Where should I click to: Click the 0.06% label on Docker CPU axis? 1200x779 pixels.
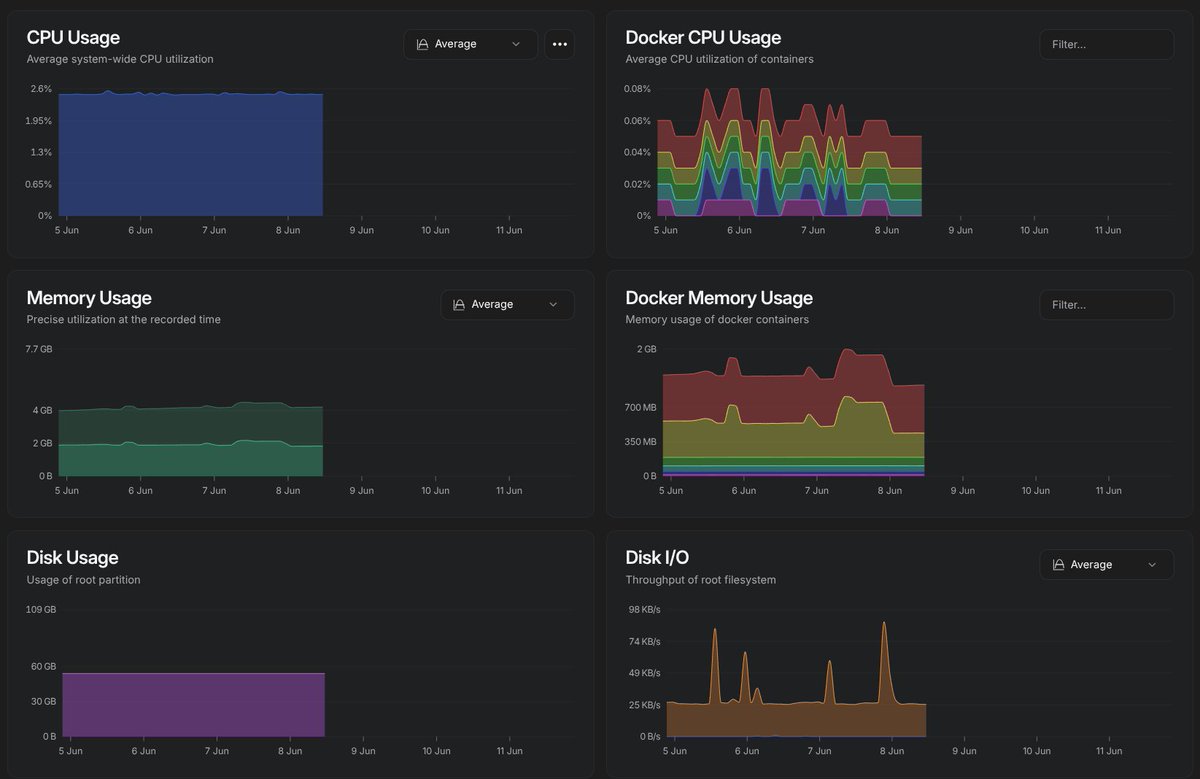[x=637, y=121]
